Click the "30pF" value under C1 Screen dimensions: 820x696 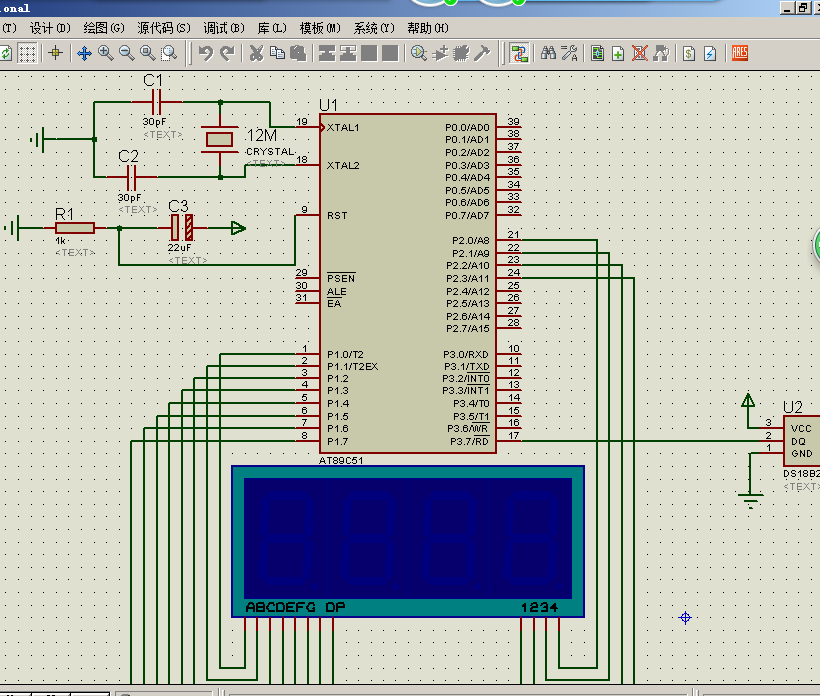click(154, 121)
